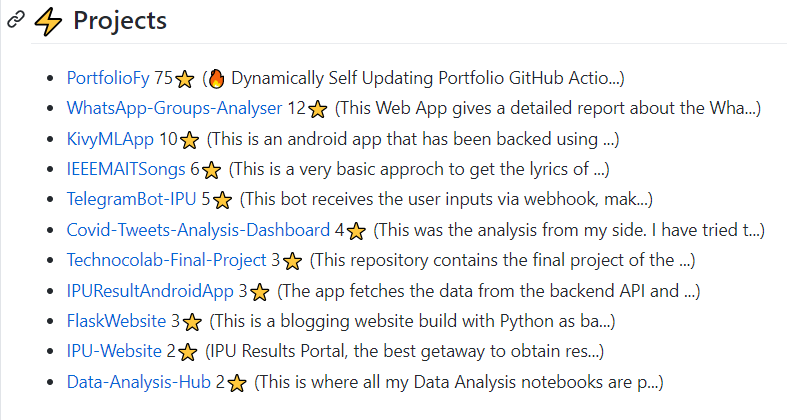Open the IPUResultAndroidApp repository
Image resolution: width=787 pixels, height=420 pixels.
pos(150,291)
